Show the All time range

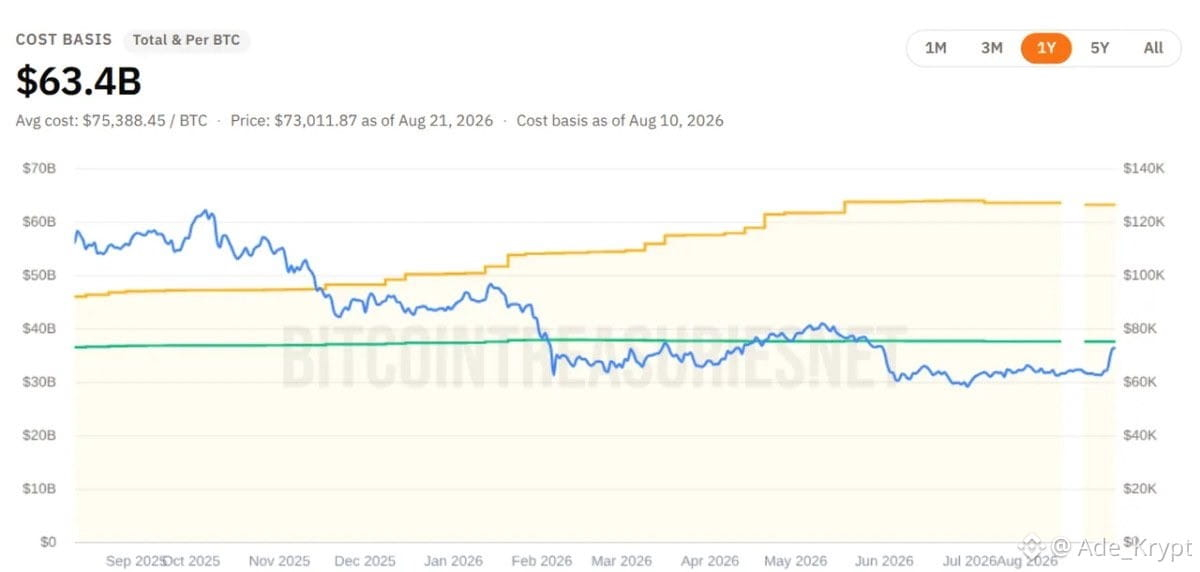[1153, 48]
